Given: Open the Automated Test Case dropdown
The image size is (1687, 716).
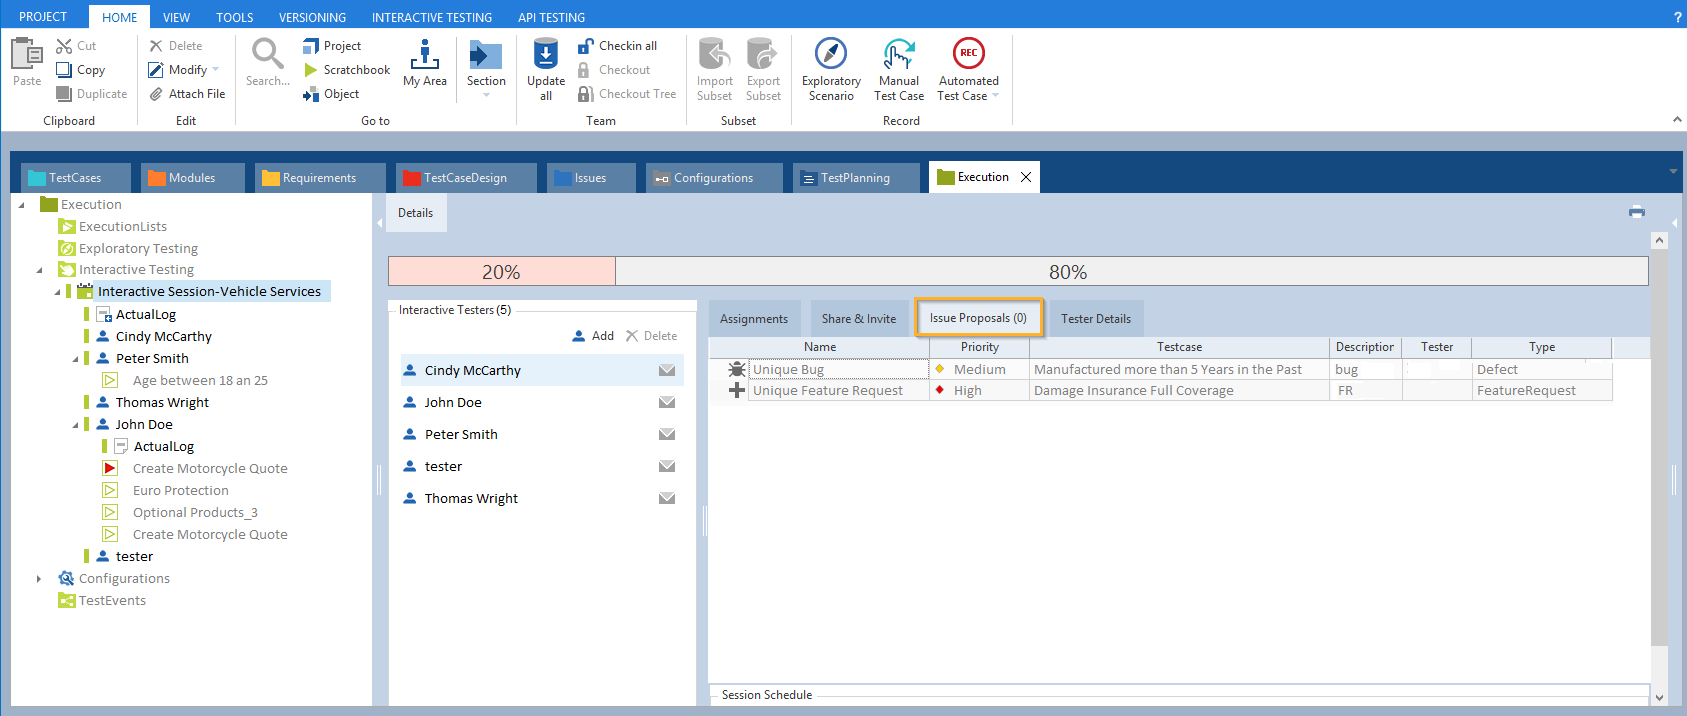Looking at the screenshot, I should [995, 96].
